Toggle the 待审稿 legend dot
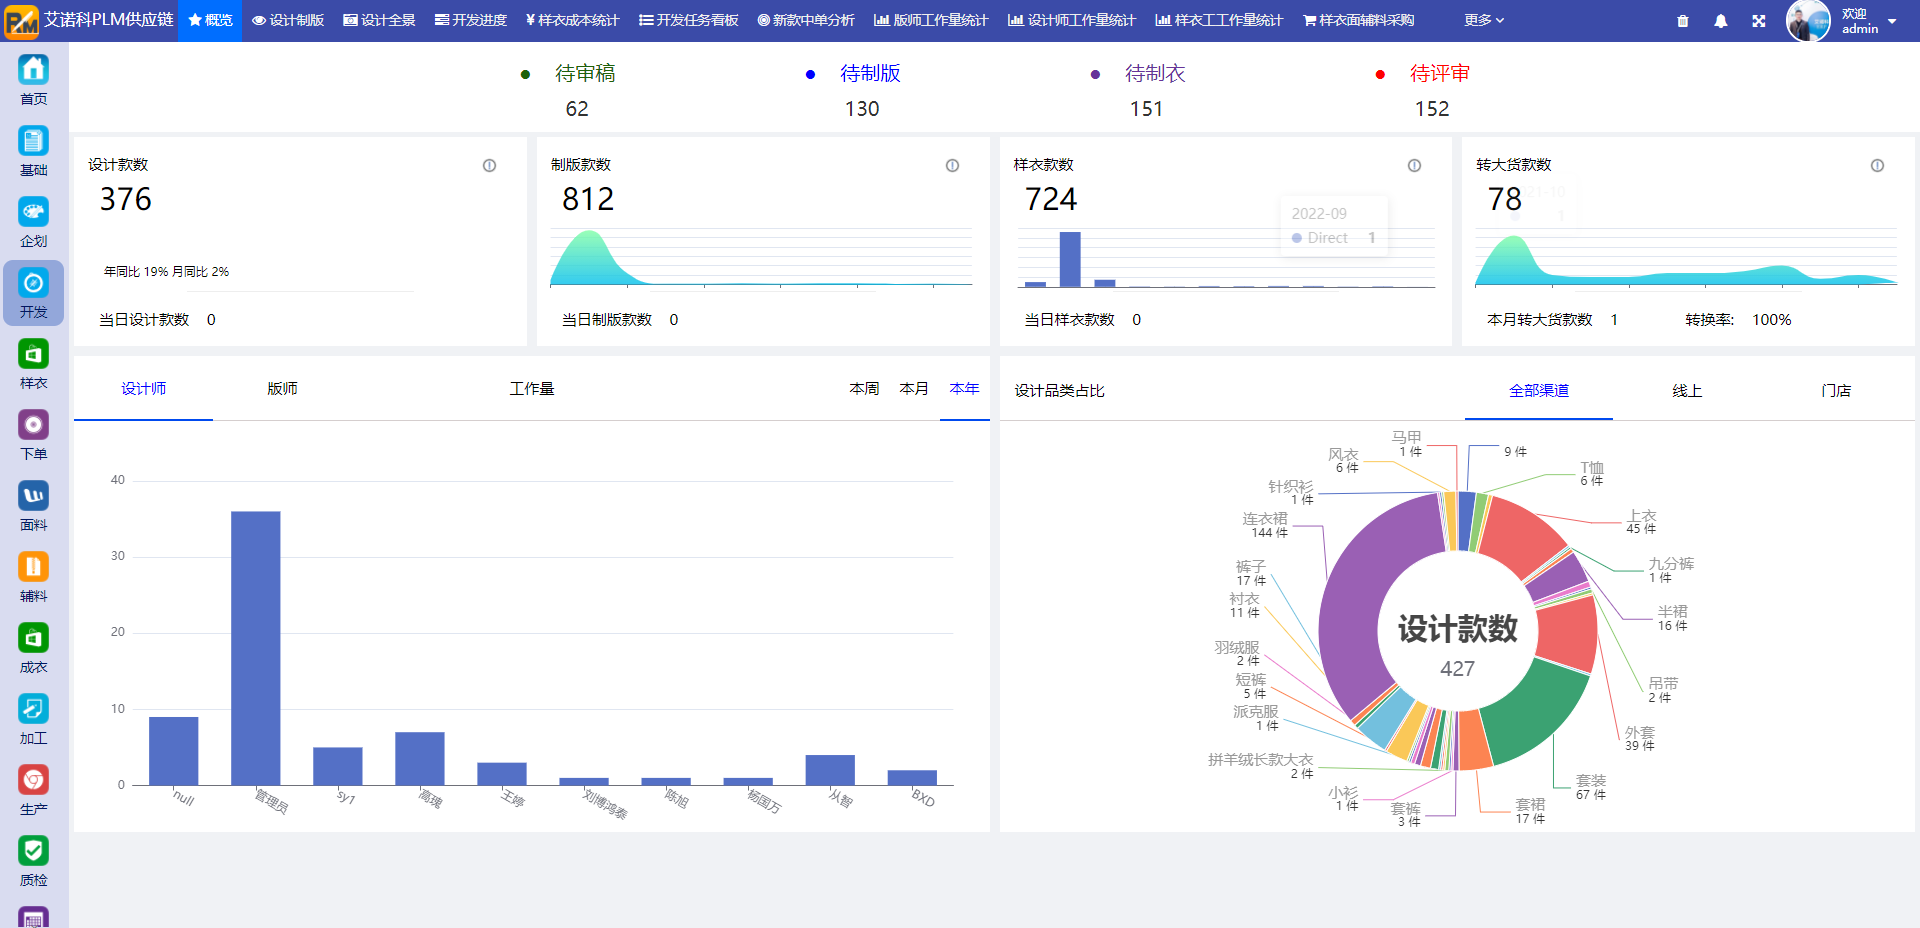 pyautogui.click(x=526, y=74)
